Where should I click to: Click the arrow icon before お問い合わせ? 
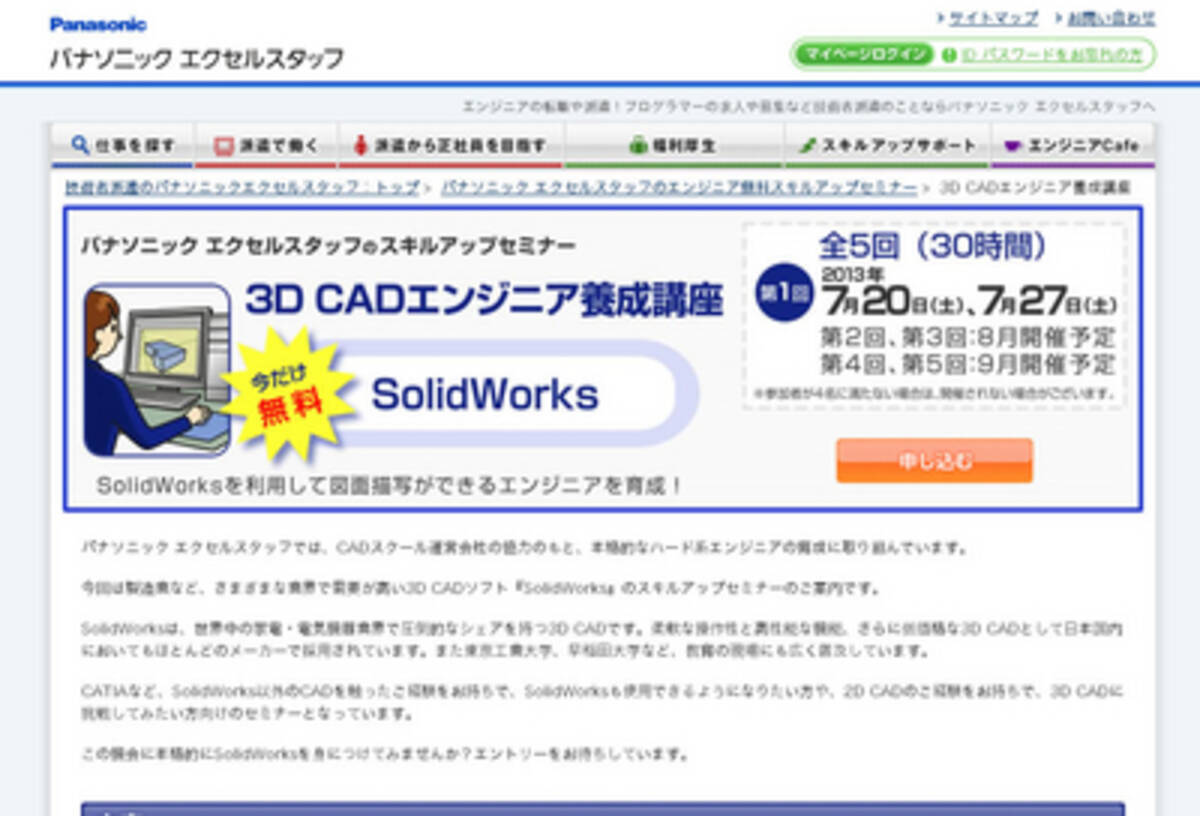(x=1058, y=18)
